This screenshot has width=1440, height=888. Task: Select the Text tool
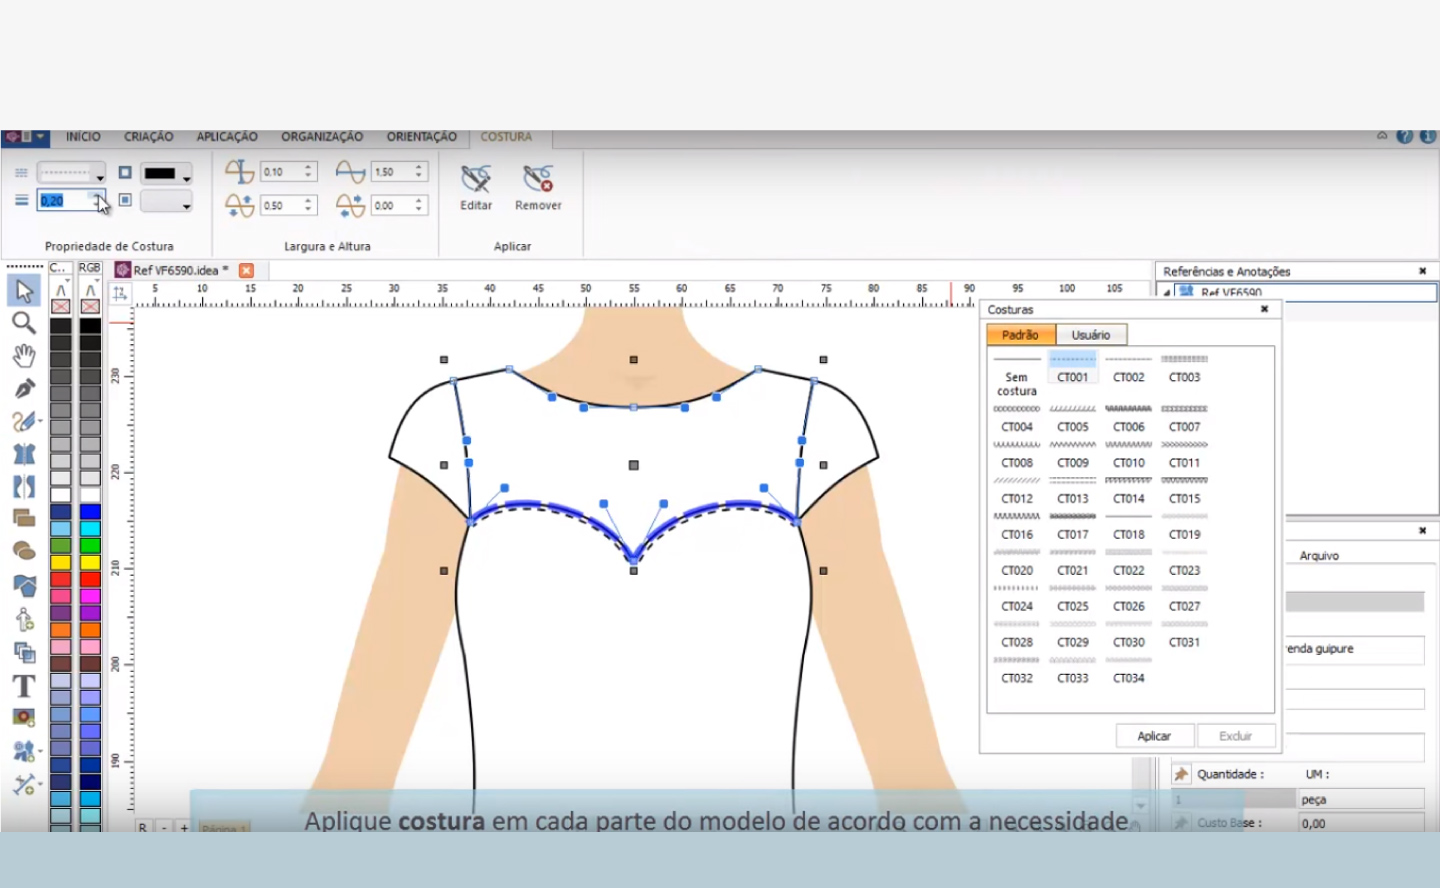pos(24,685)
